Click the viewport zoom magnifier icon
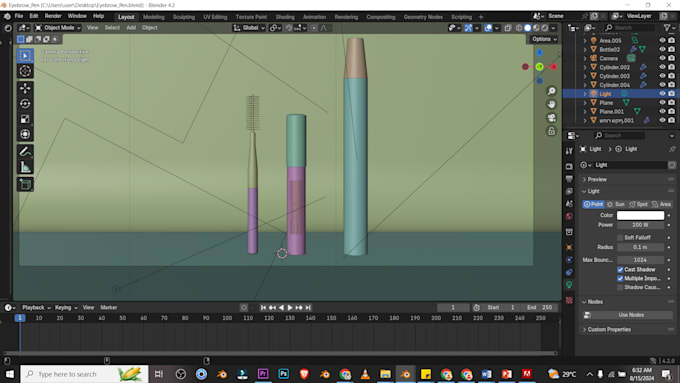This screenshot has width=680, height=383. pos(551,91)
